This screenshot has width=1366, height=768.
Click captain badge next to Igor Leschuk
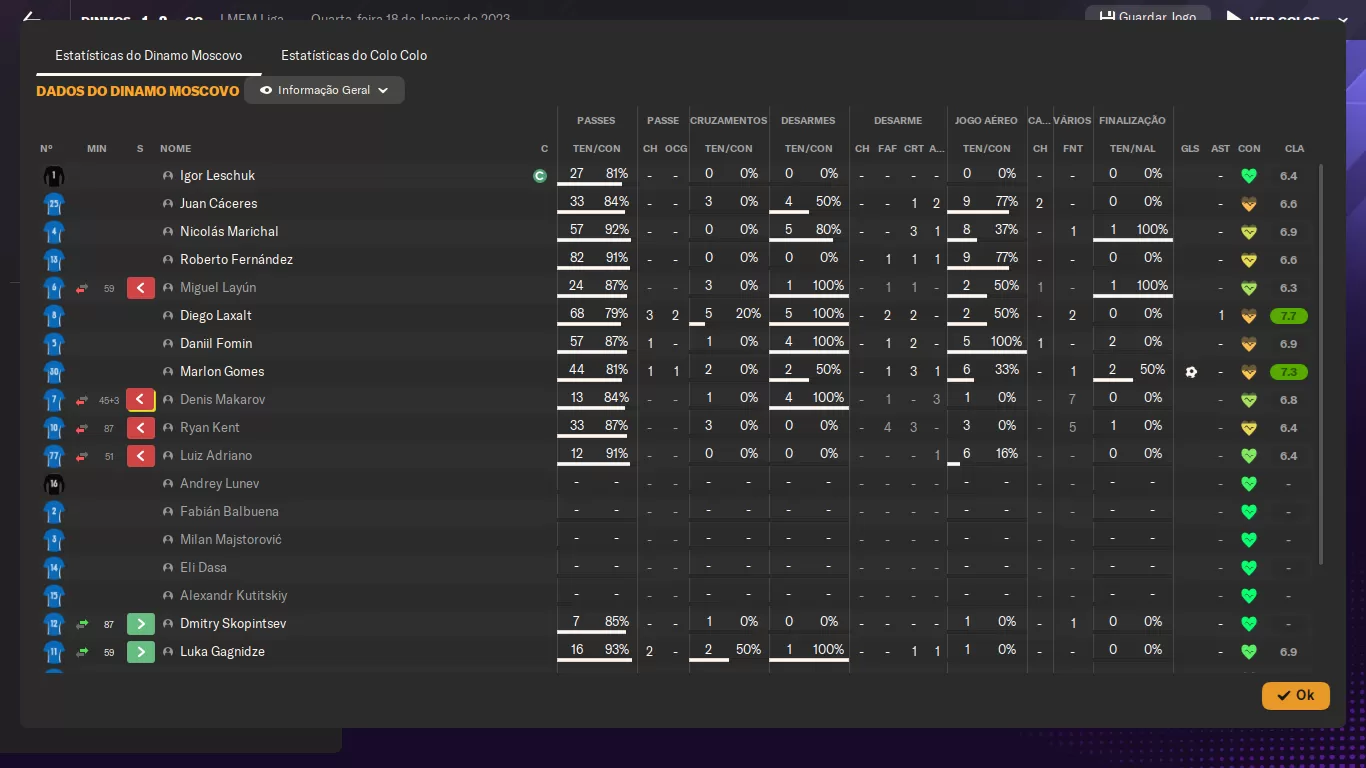tap(540, 176)
